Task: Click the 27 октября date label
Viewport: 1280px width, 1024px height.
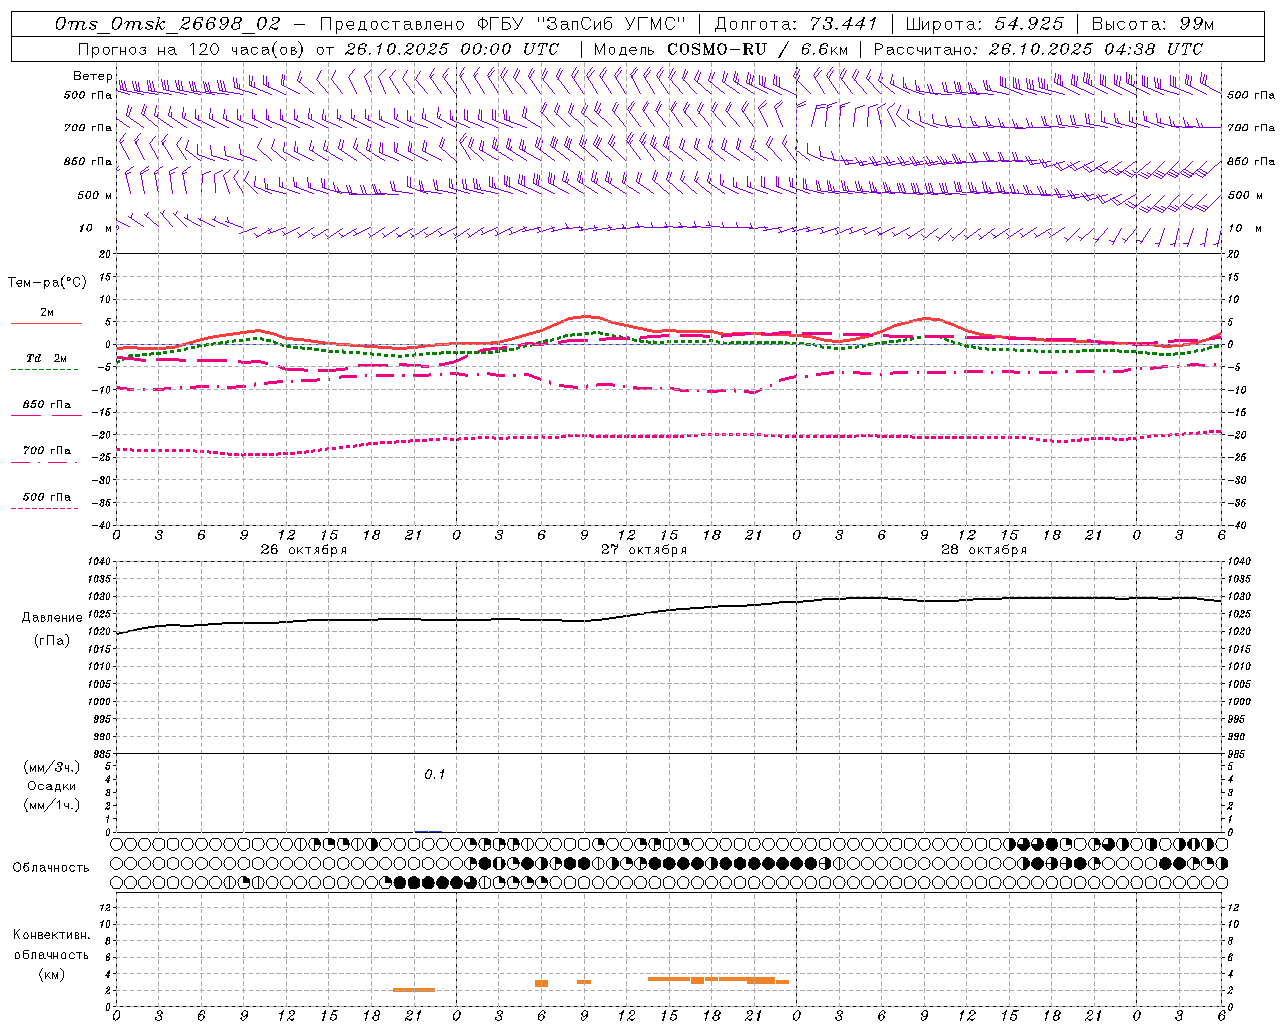Action: coord(644,550)
